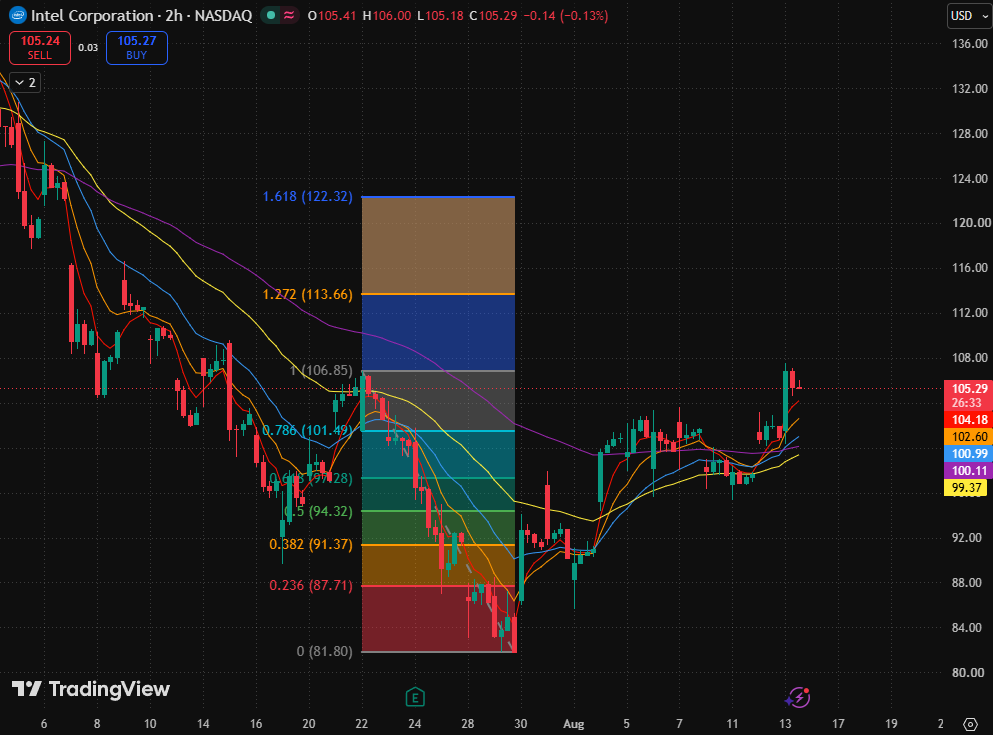Click the open price O105.41 value
The image size is (993, 735).
point(332,15)
